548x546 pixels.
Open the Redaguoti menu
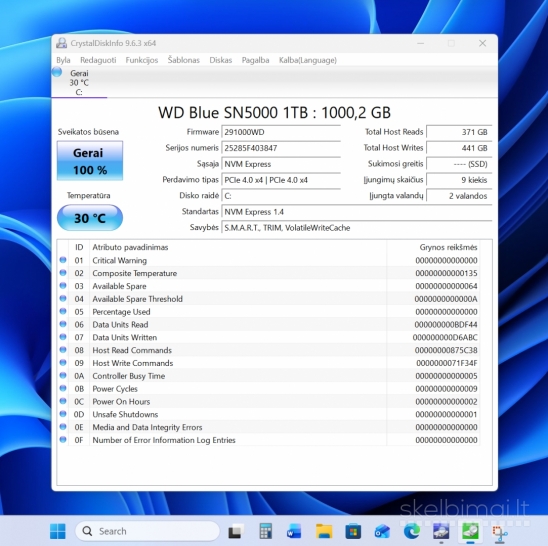click(x=98, y=60)
